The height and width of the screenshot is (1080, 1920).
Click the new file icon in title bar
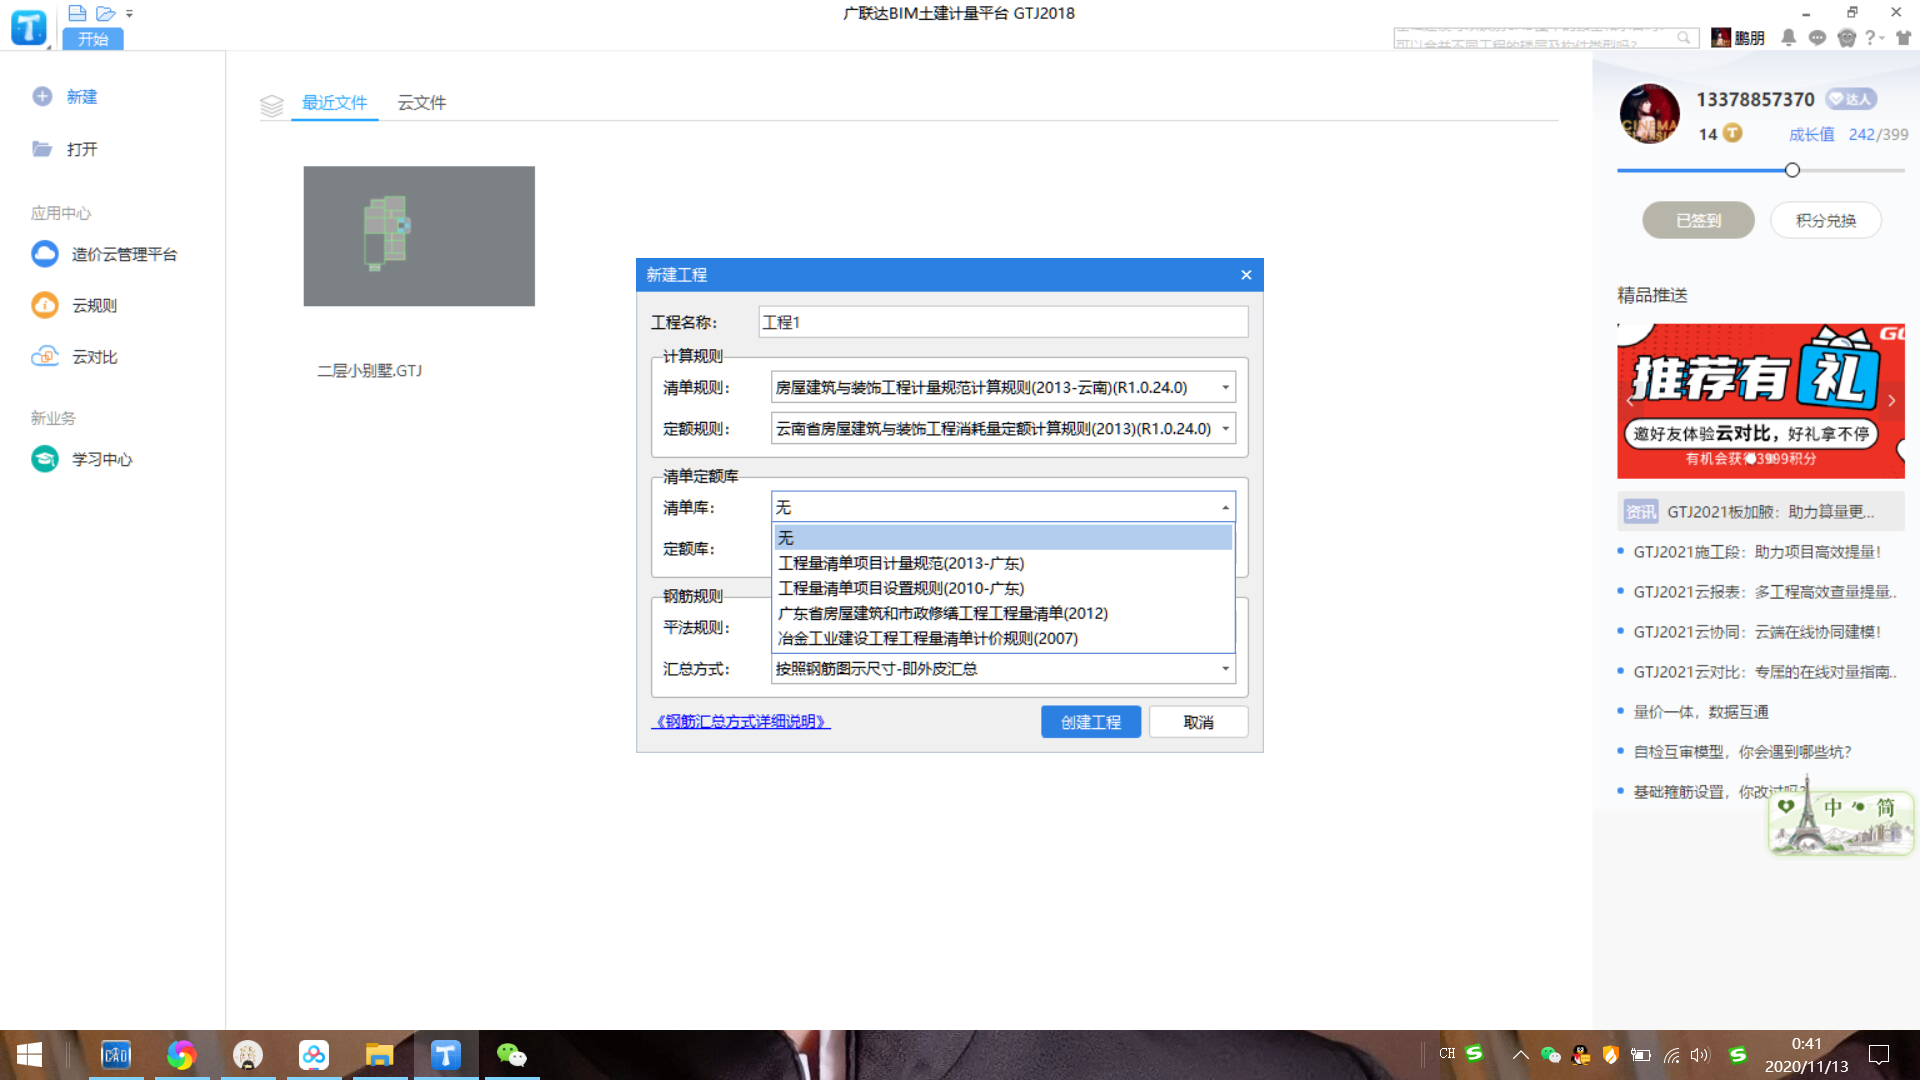pos(77,13)
